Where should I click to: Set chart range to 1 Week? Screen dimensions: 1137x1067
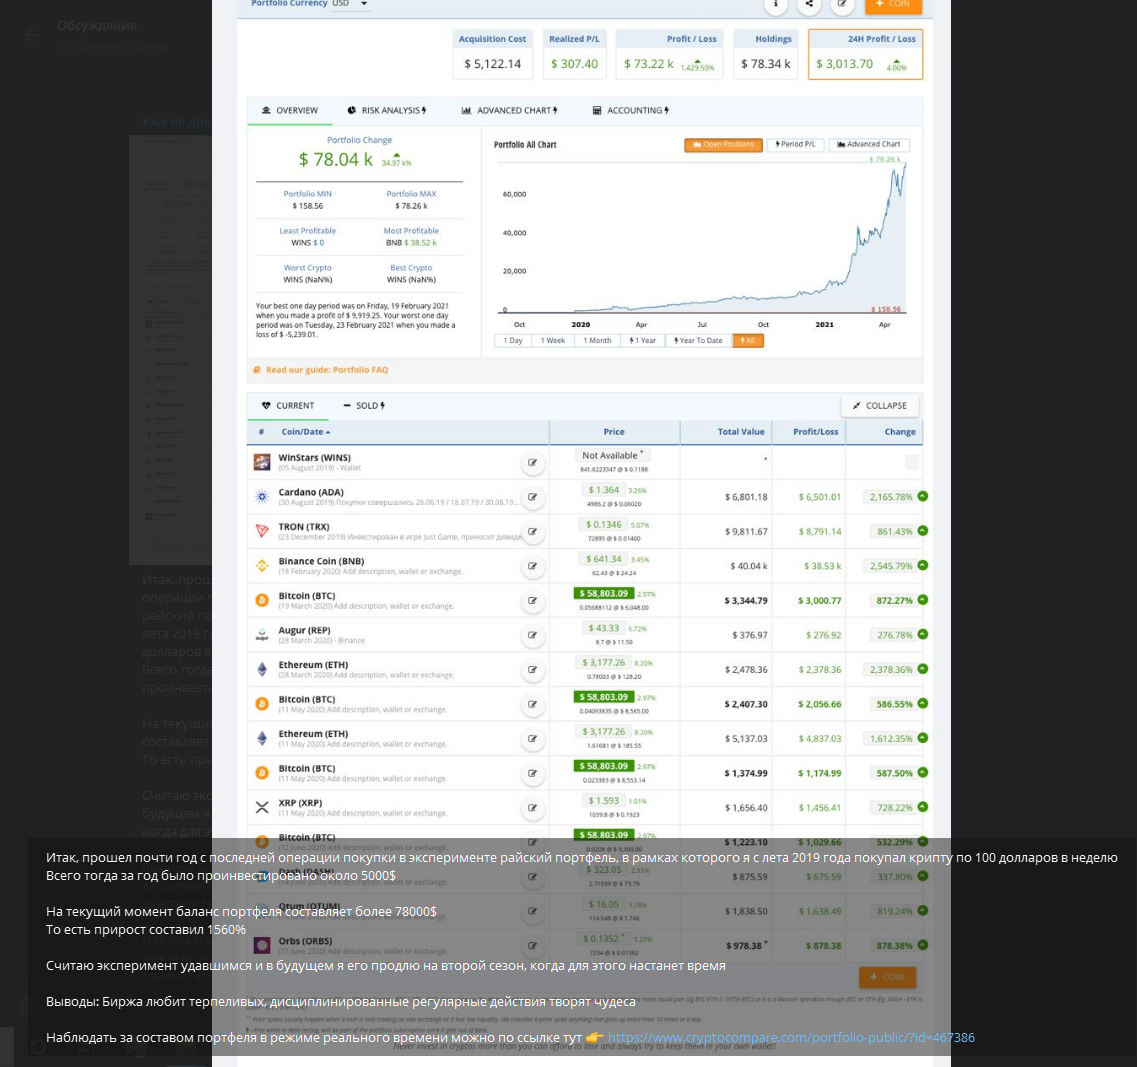553,340
